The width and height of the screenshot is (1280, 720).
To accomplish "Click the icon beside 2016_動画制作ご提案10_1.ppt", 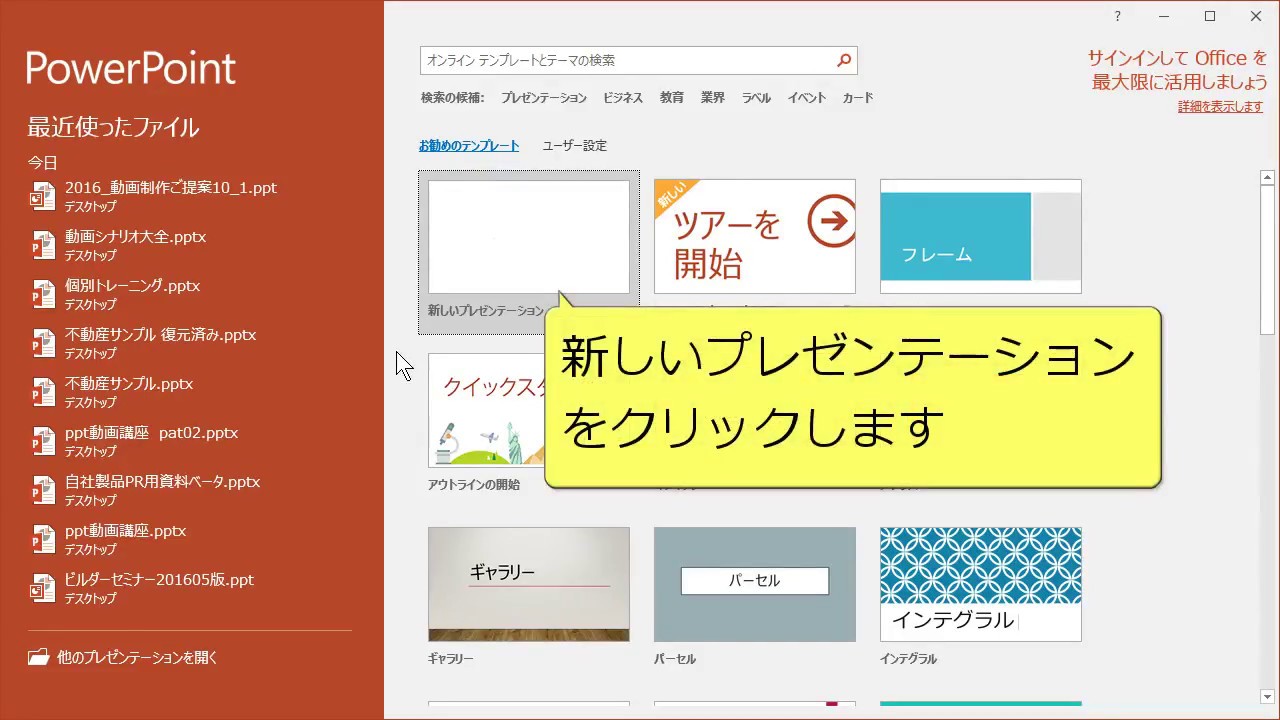I will click(x=42, y=196).
